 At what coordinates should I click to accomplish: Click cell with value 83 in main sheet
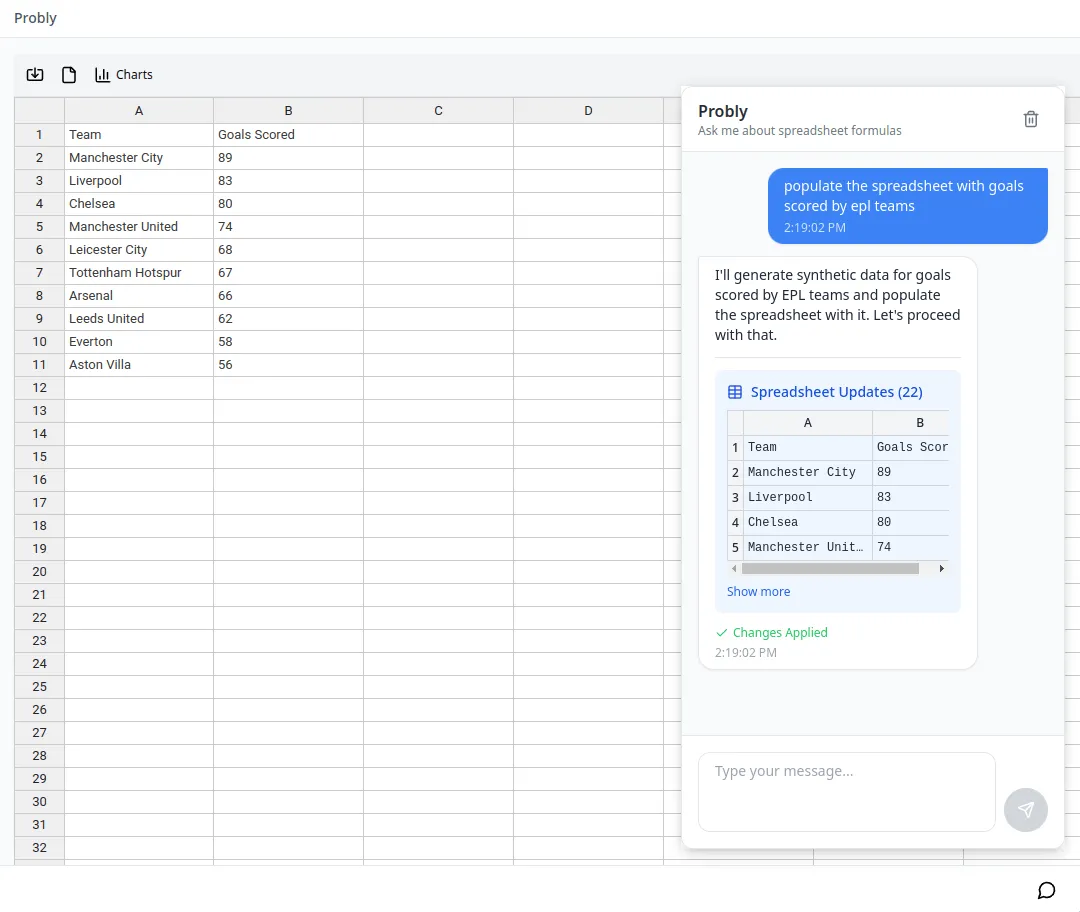pos(289,180)
